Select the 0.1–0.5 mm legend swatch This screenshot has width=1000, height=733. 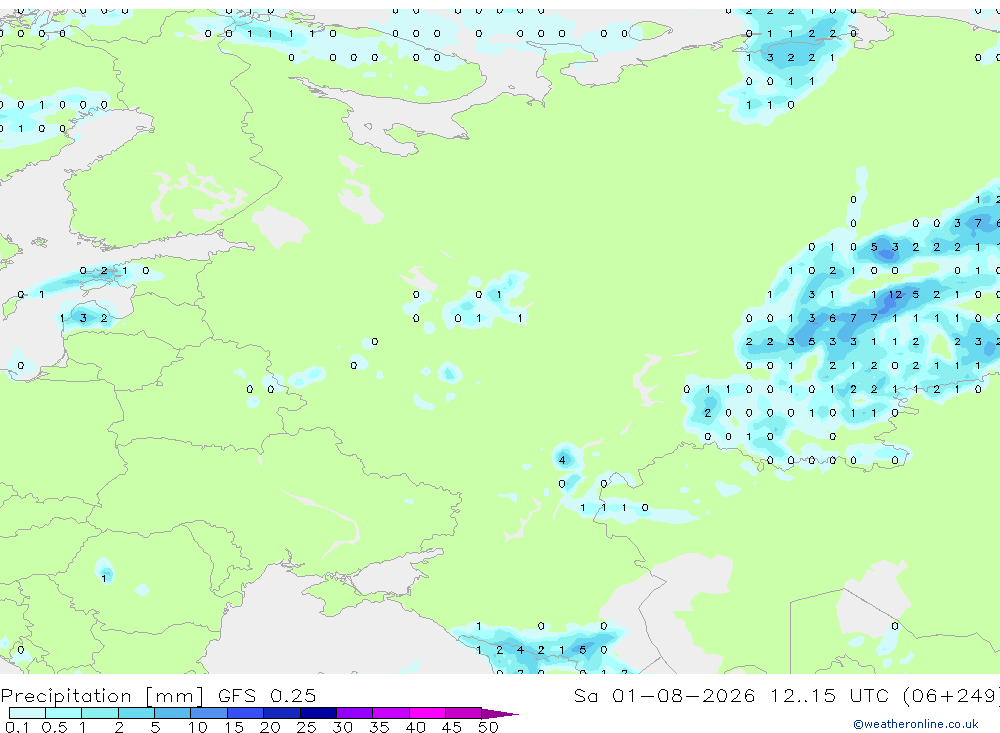point(27,713)
